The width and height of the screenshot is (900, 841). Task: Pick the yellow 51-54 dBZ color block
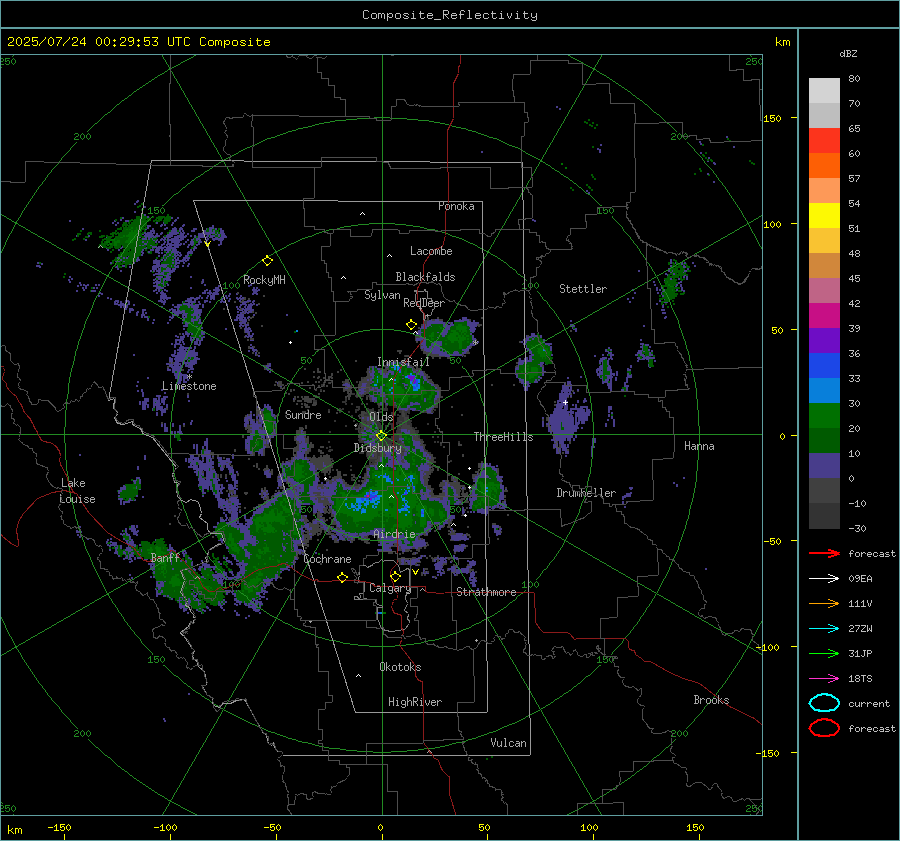[x=824, y=216]
